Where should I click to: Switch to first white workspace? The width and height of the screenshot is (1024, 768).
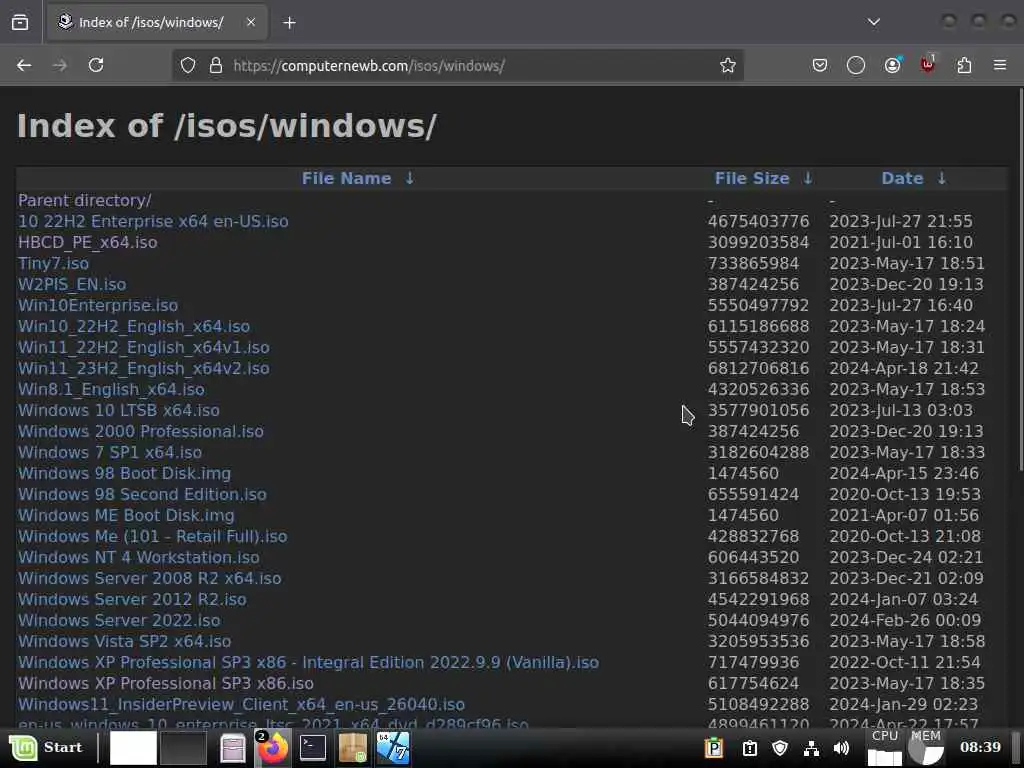pos(133,747)
